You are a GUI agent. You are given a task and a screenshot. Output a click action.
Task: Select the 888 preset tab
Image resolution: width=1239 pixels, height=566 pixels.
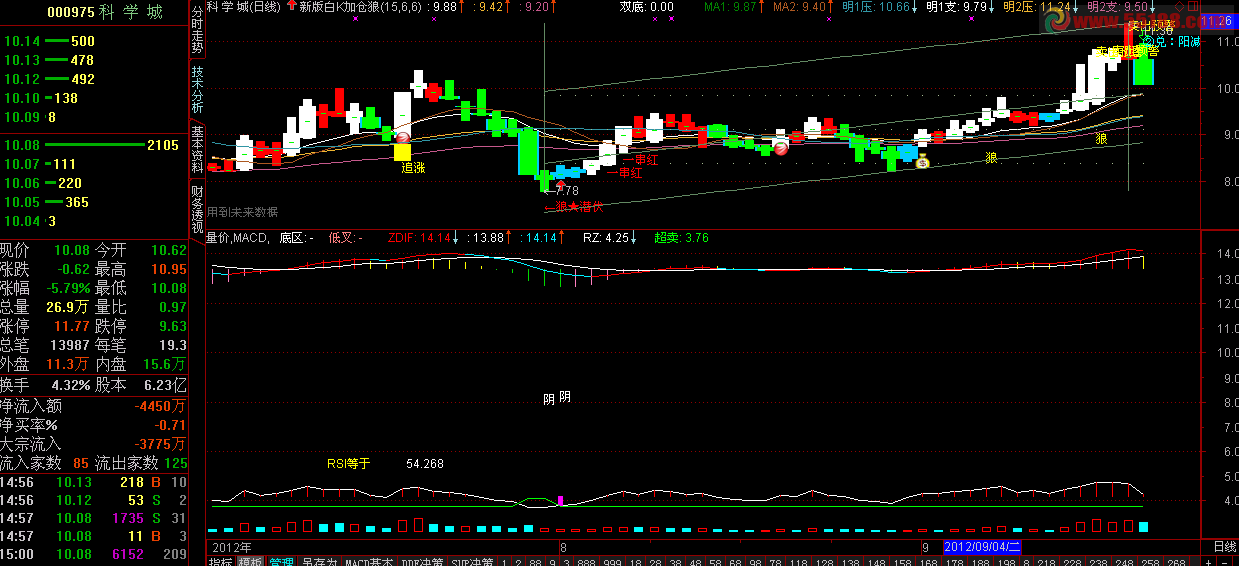pyautogui.click(x=588, y=561)
